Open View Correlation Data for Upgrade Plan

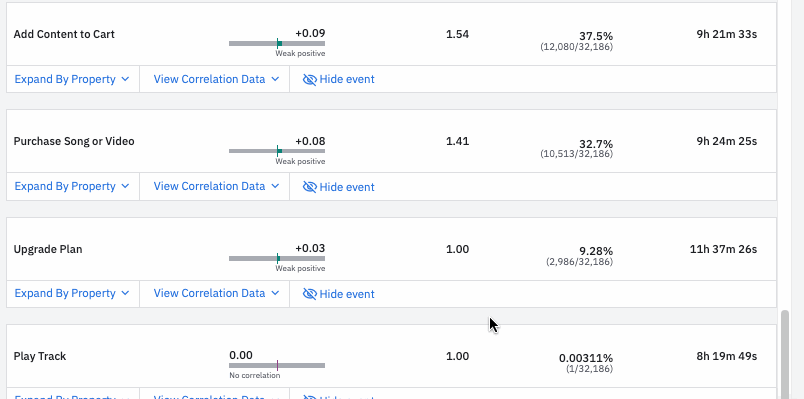pos(216,293)
